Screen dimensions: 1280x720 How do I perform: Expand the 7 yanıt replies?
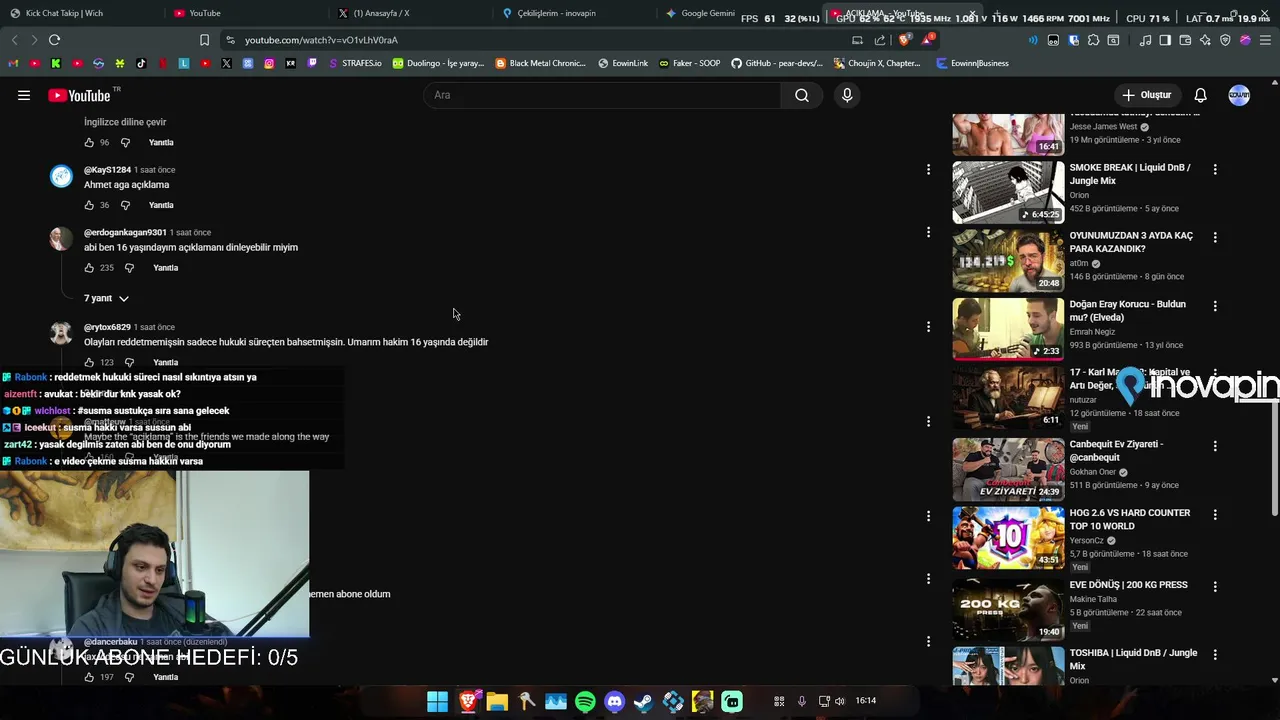106,298
